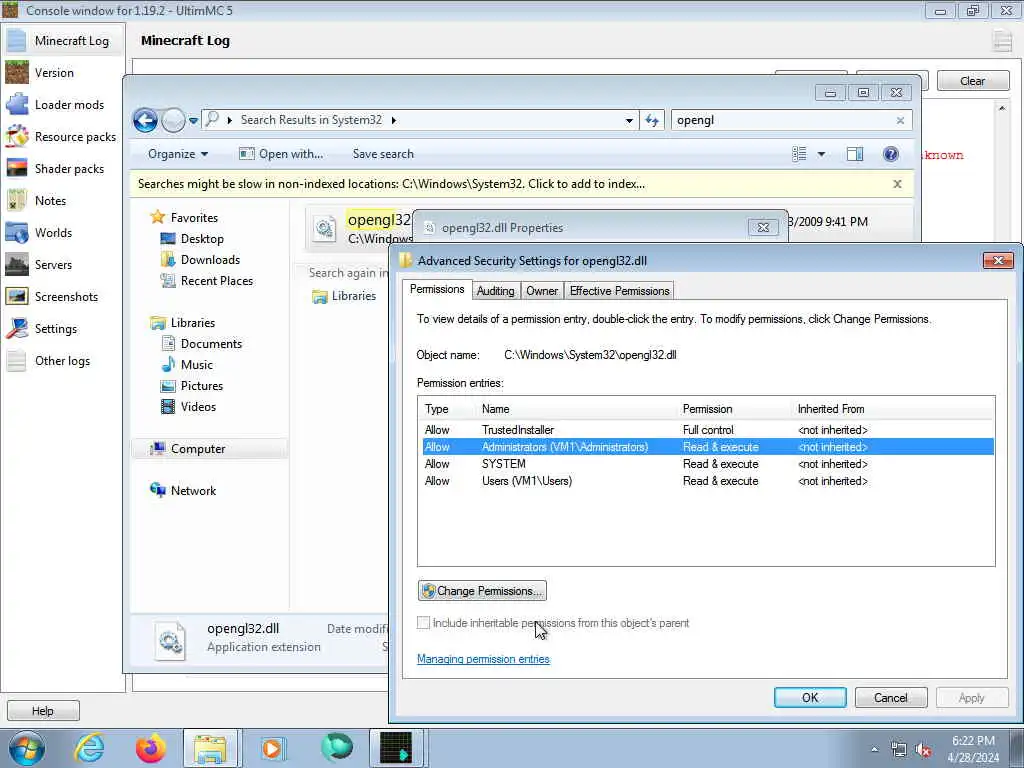This screenshot has width=1024, height=768.
Task: Click Clear button in Minecraft Log
Action: (972, 81)
